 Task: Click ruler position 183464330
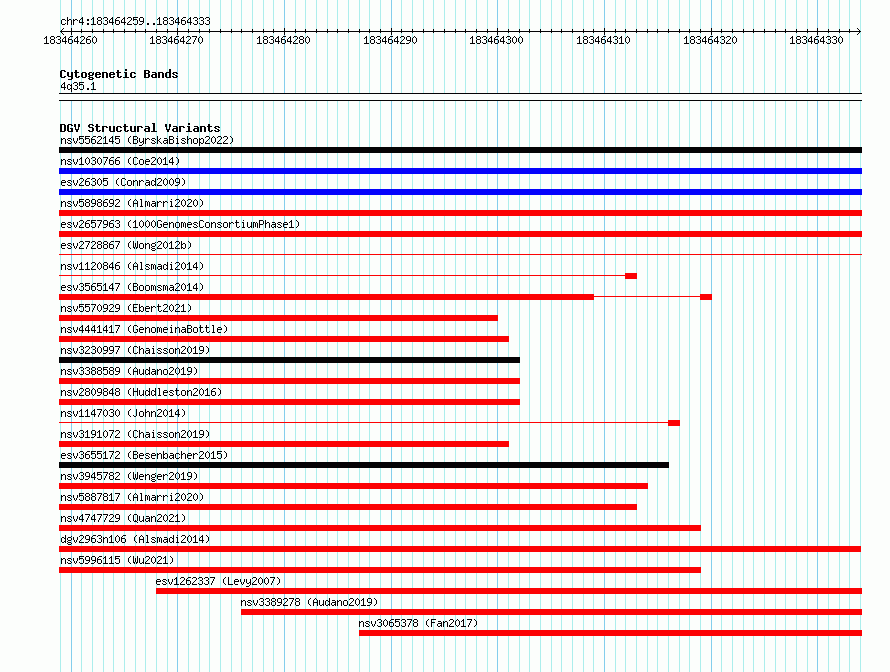click(817, 40)
